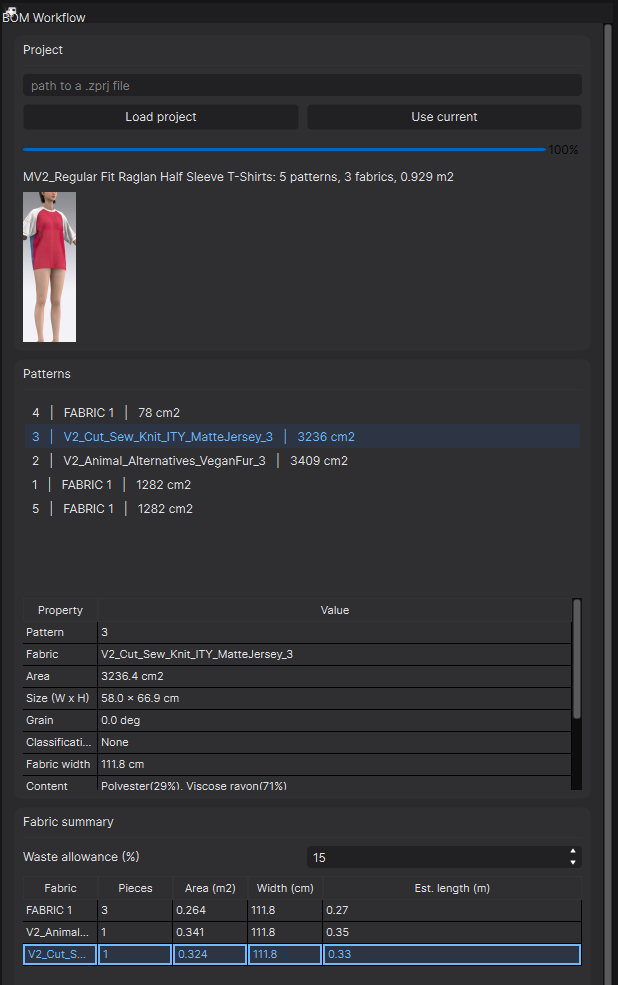Click the garment avatar preview thumbnail
The height and width of the screenshot is (985, 618).
point(50,267)
